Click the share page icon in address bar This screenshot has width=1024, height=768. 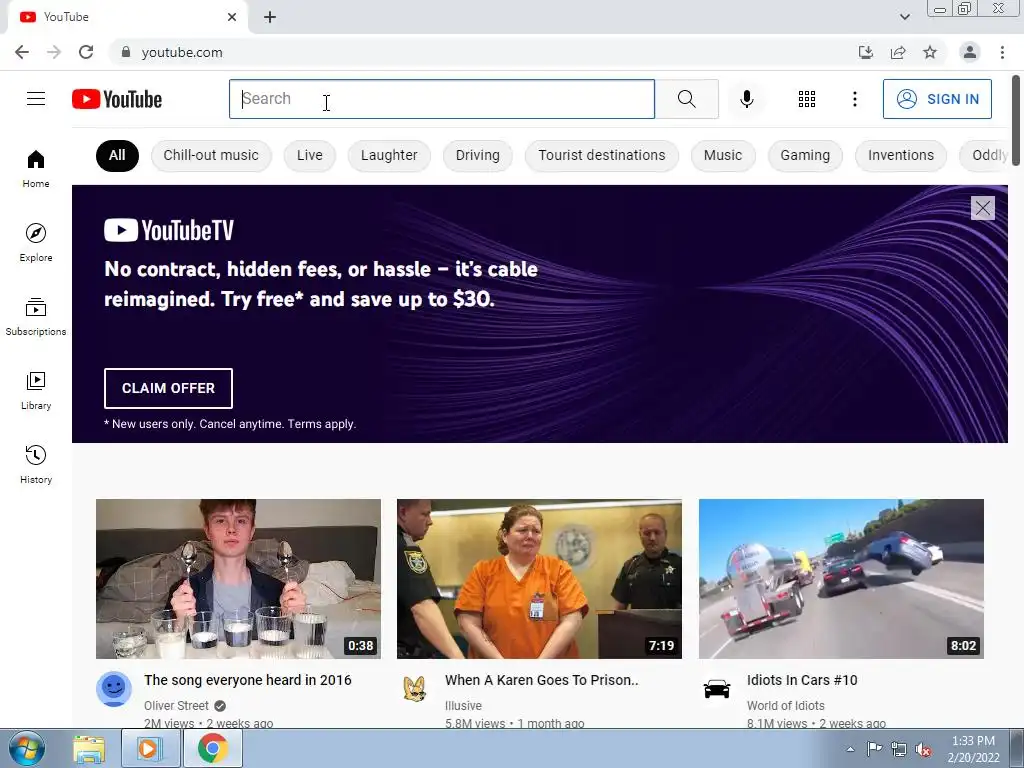click(898, 52)
